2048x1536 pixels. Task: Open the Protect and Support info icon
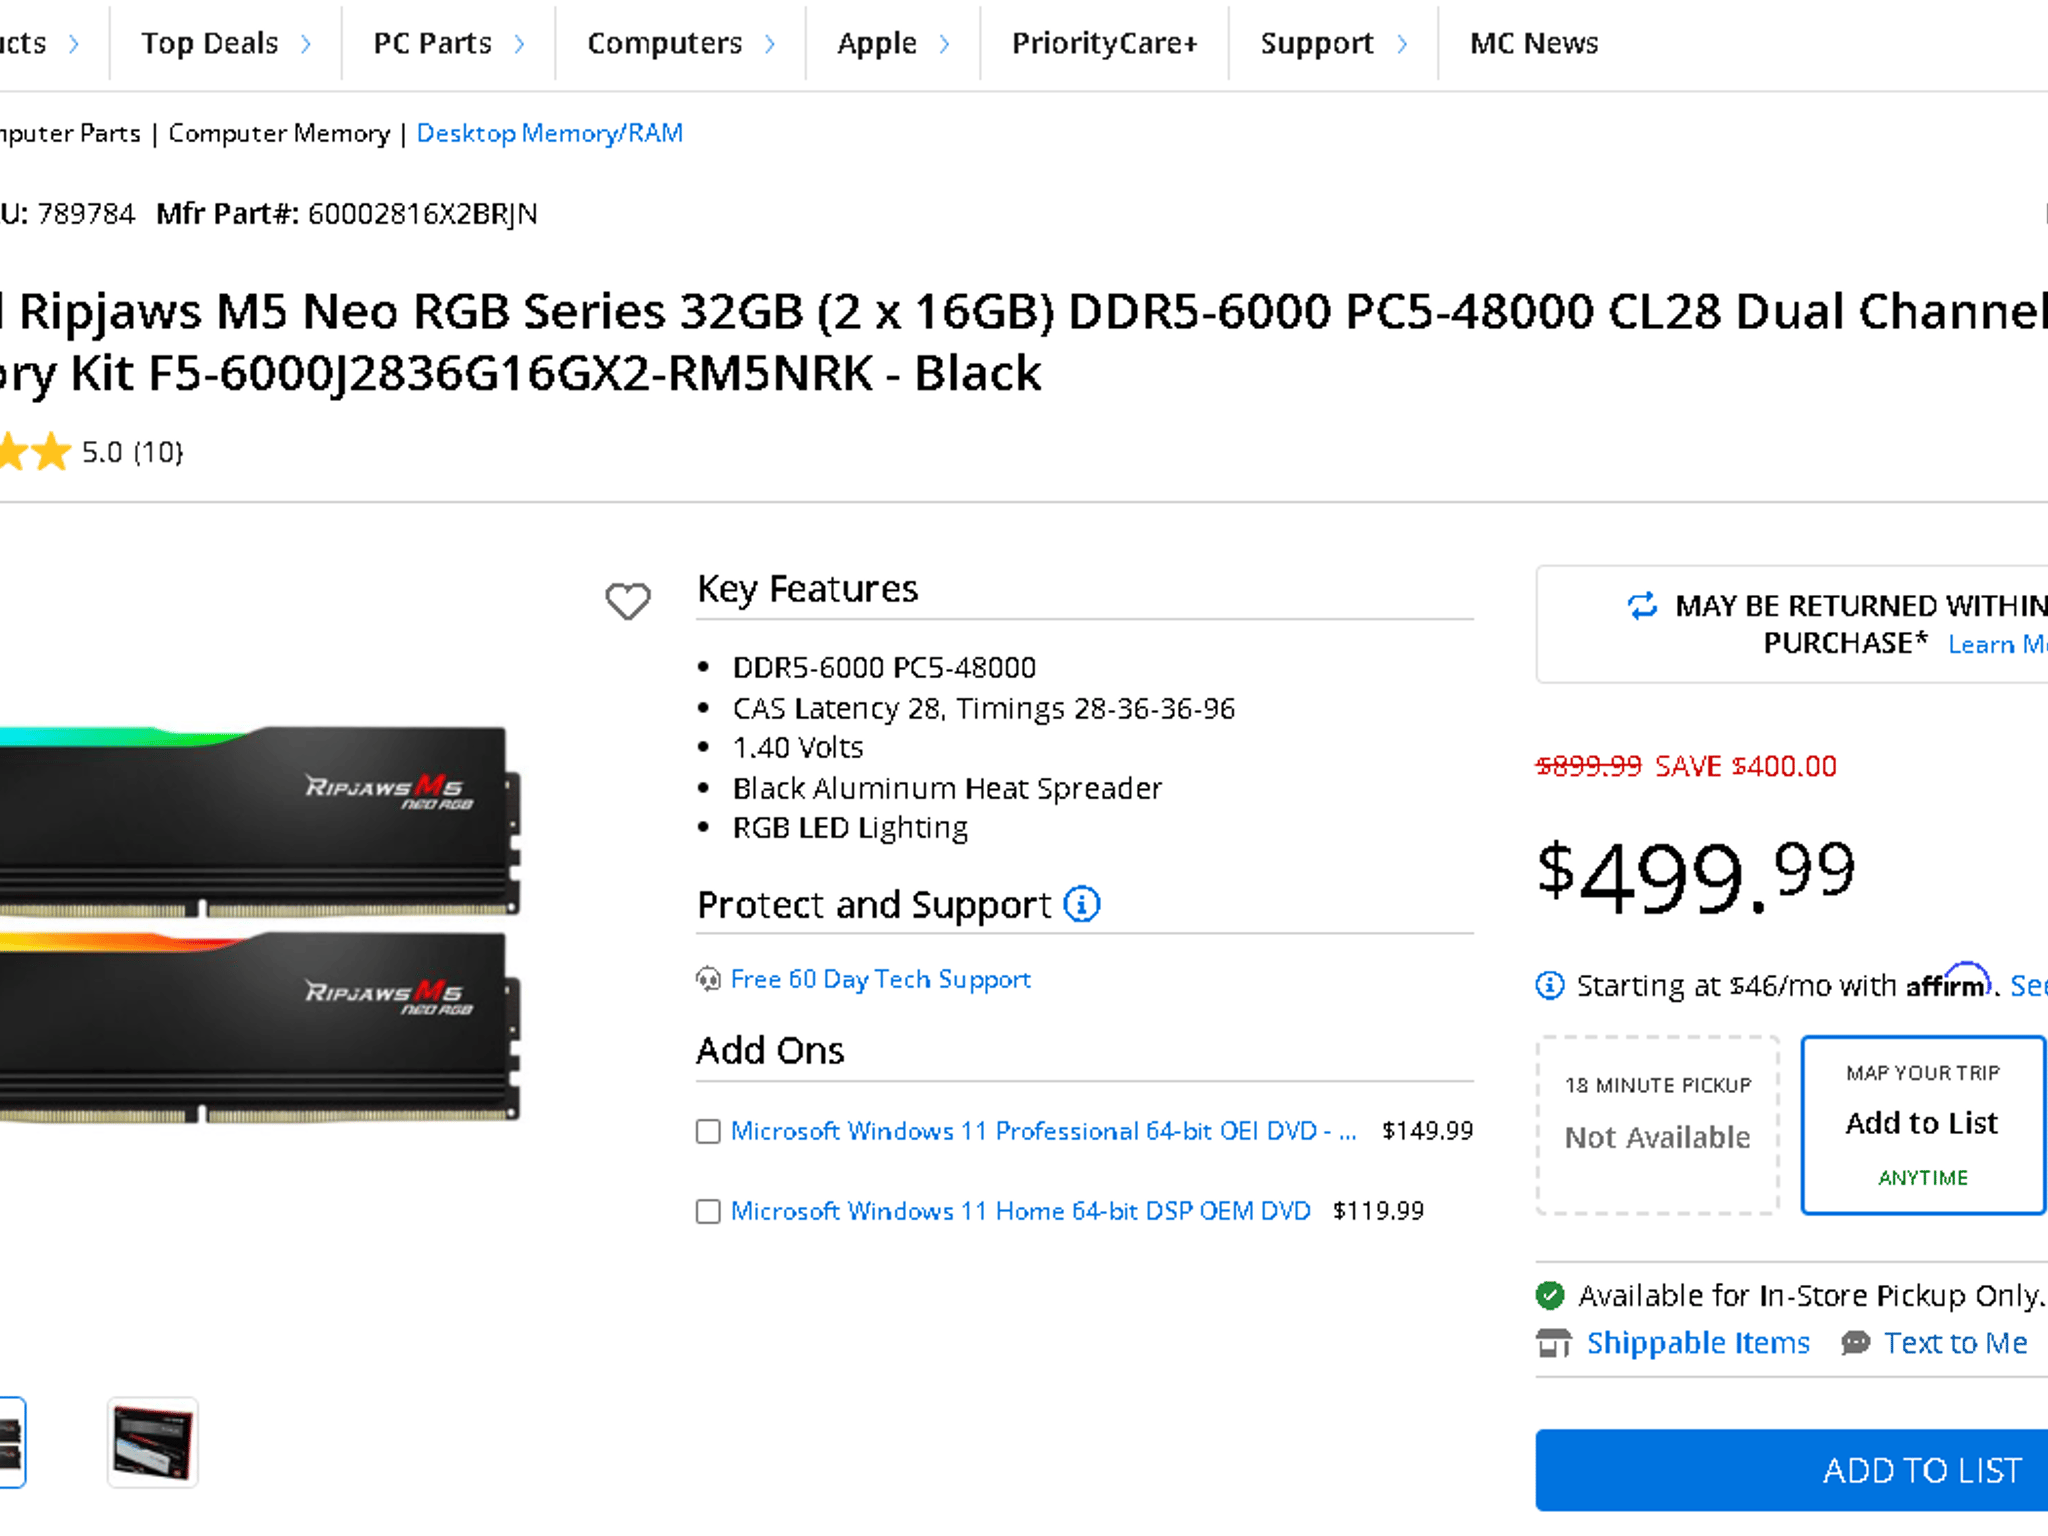click(1082, 904)
